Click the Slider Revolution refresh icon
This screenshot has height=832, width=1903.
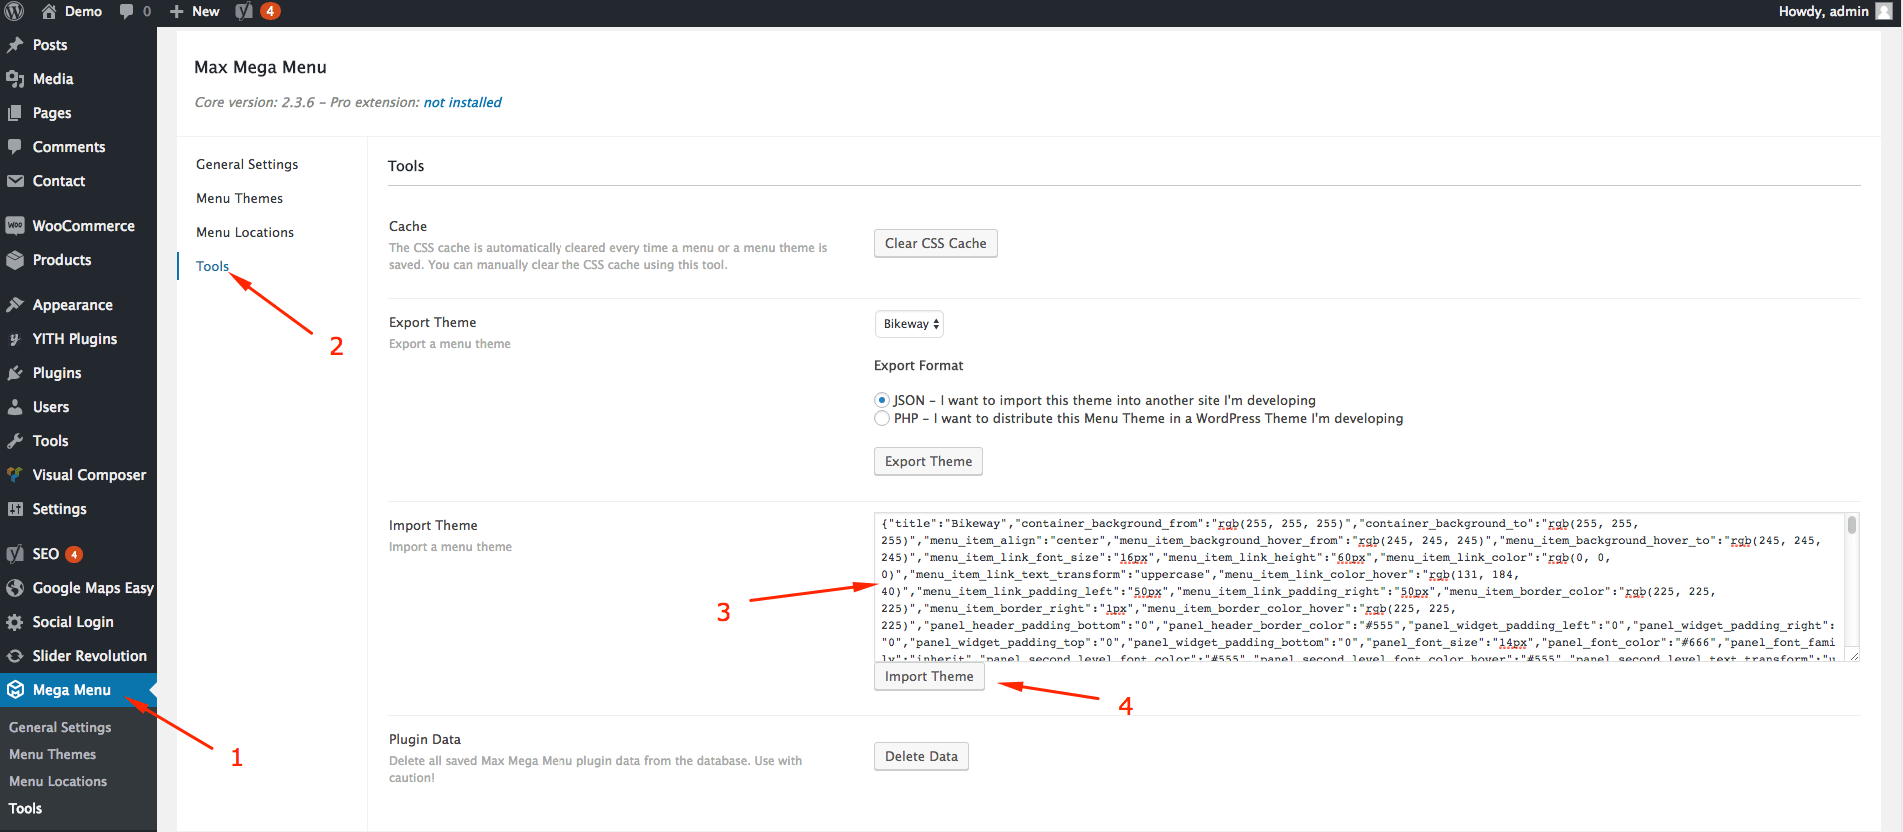(x=15, y=656)
